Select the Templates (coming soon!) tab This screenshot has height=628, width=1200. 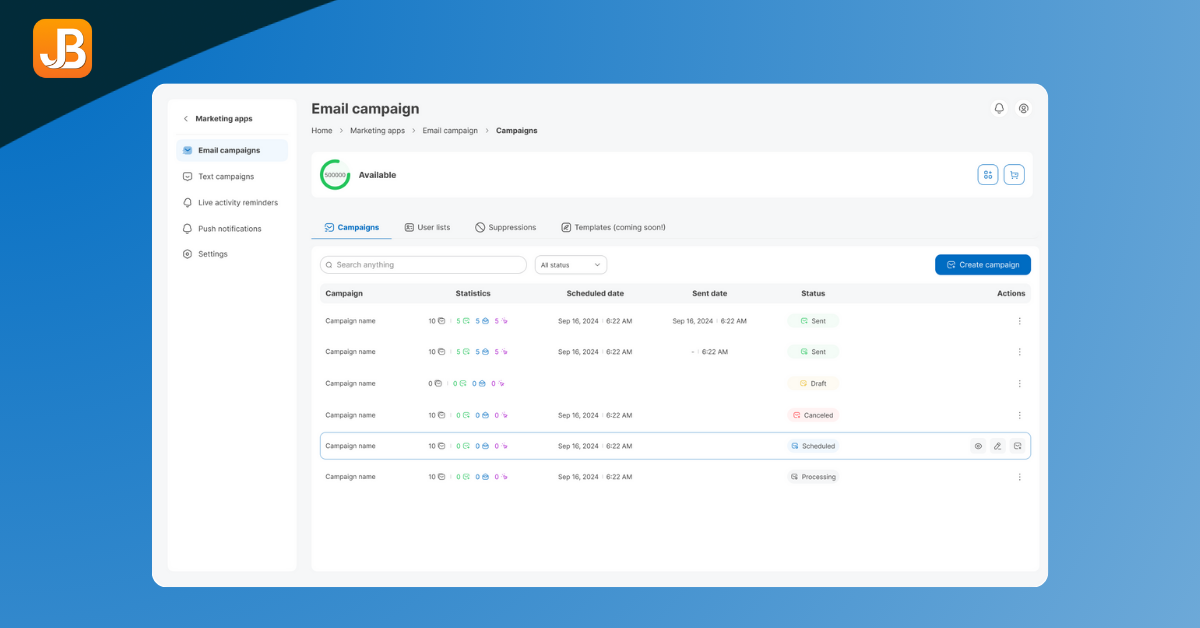click(x=613, y=227)
